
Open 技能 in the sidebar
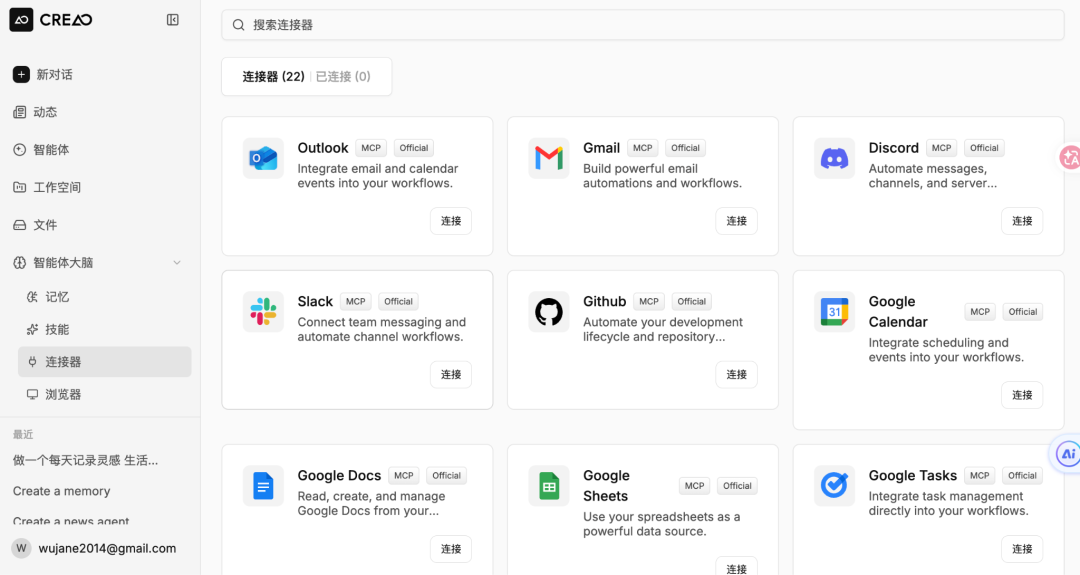(57, 329)
